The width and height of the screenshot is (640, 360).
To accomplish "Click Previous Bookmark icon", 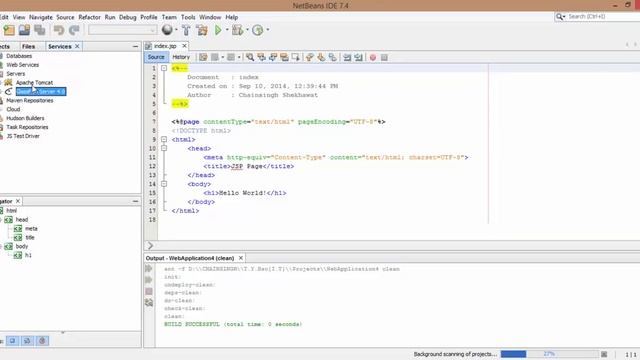I will point(310,58).
